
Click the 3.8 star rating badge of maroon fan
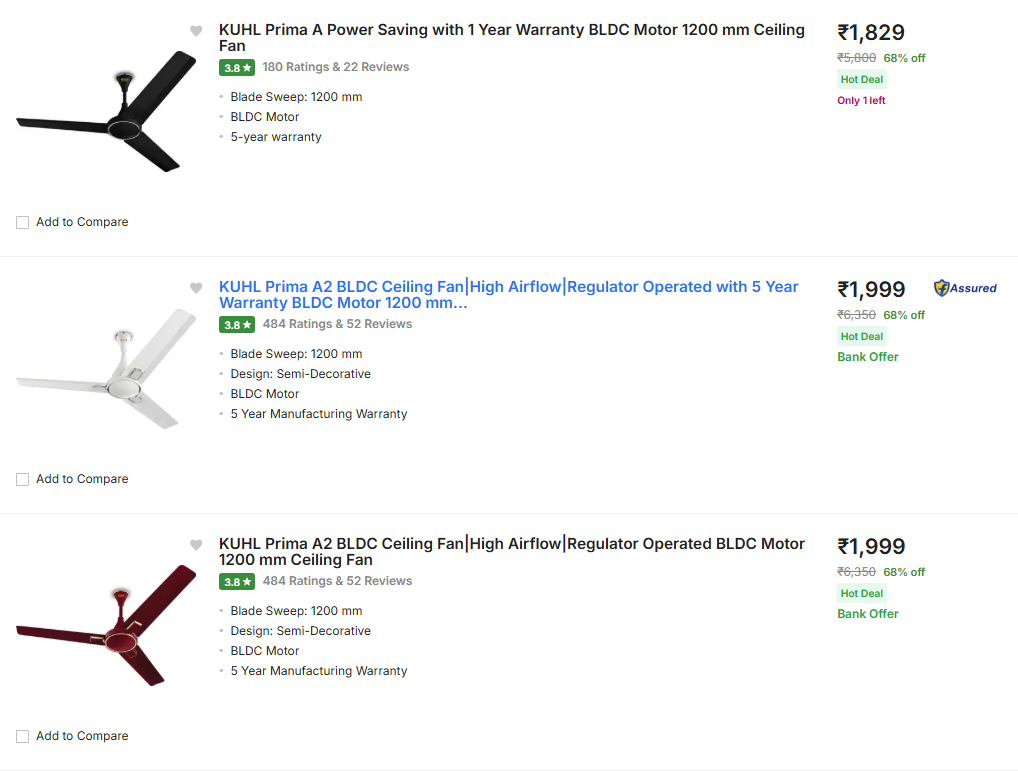tap(237, 581)
